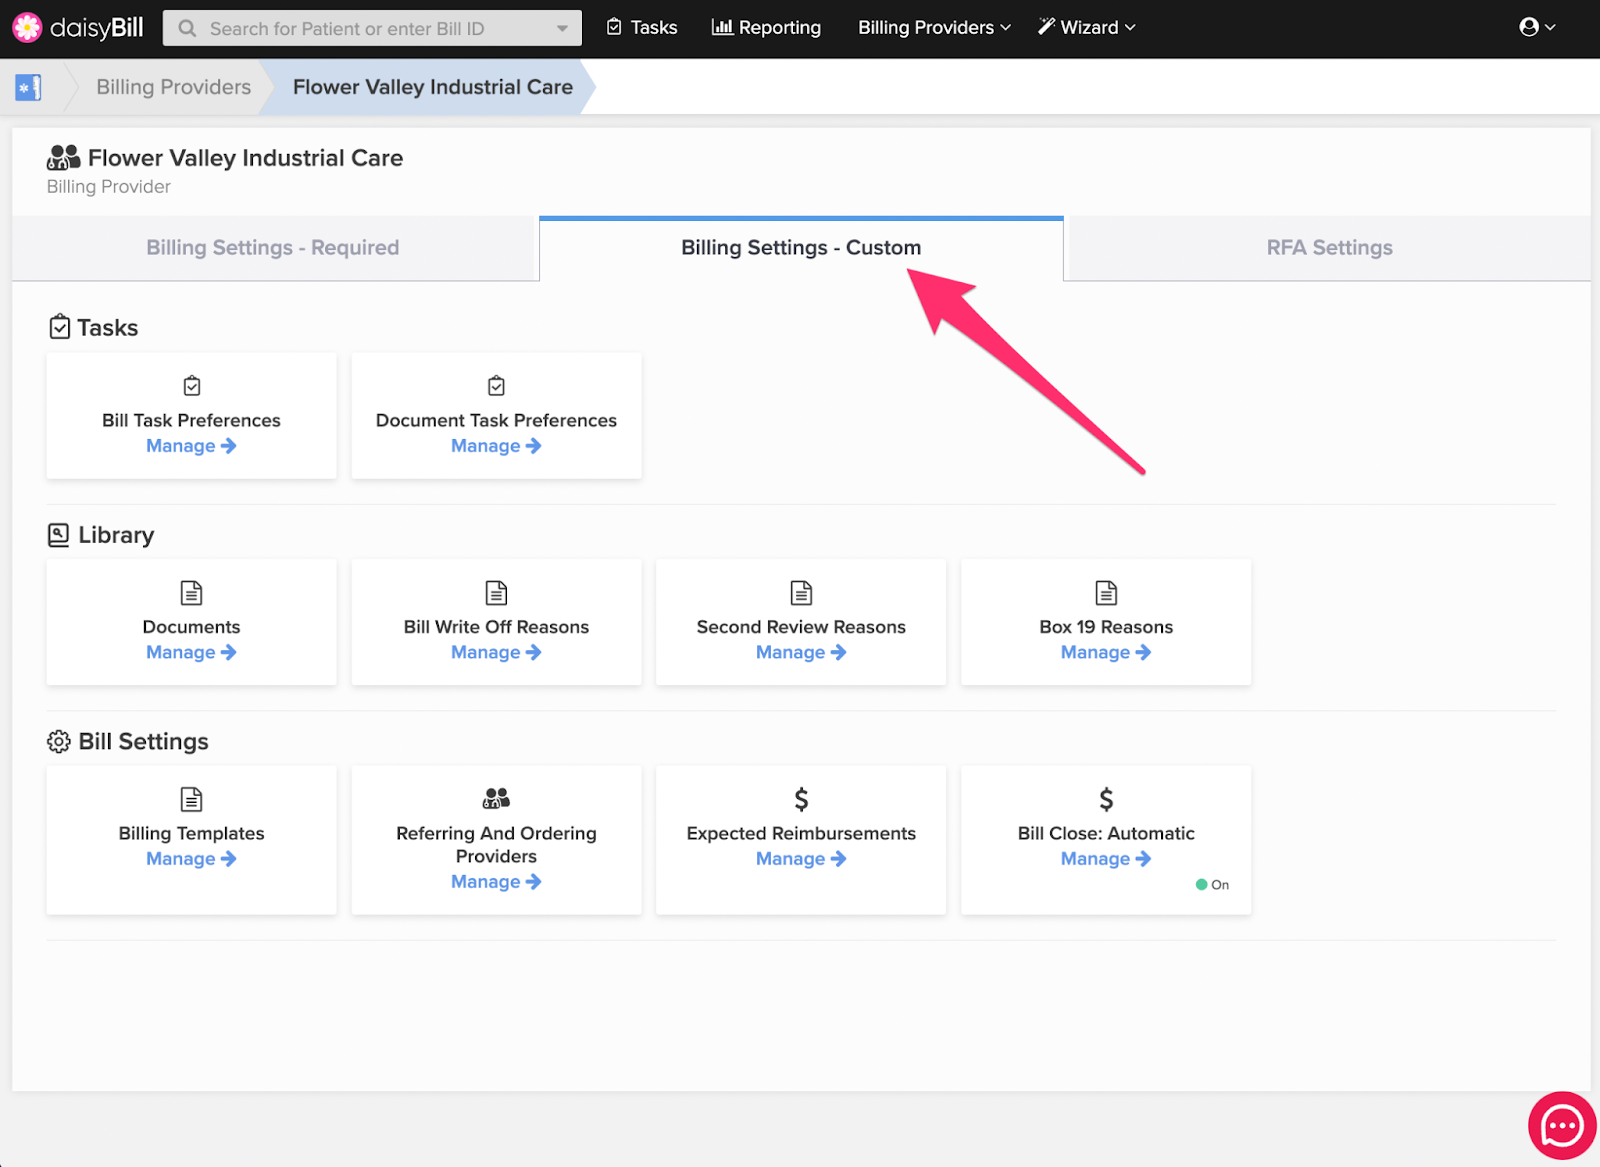Click the Flower Valley provider group icon

click(63, 157)
